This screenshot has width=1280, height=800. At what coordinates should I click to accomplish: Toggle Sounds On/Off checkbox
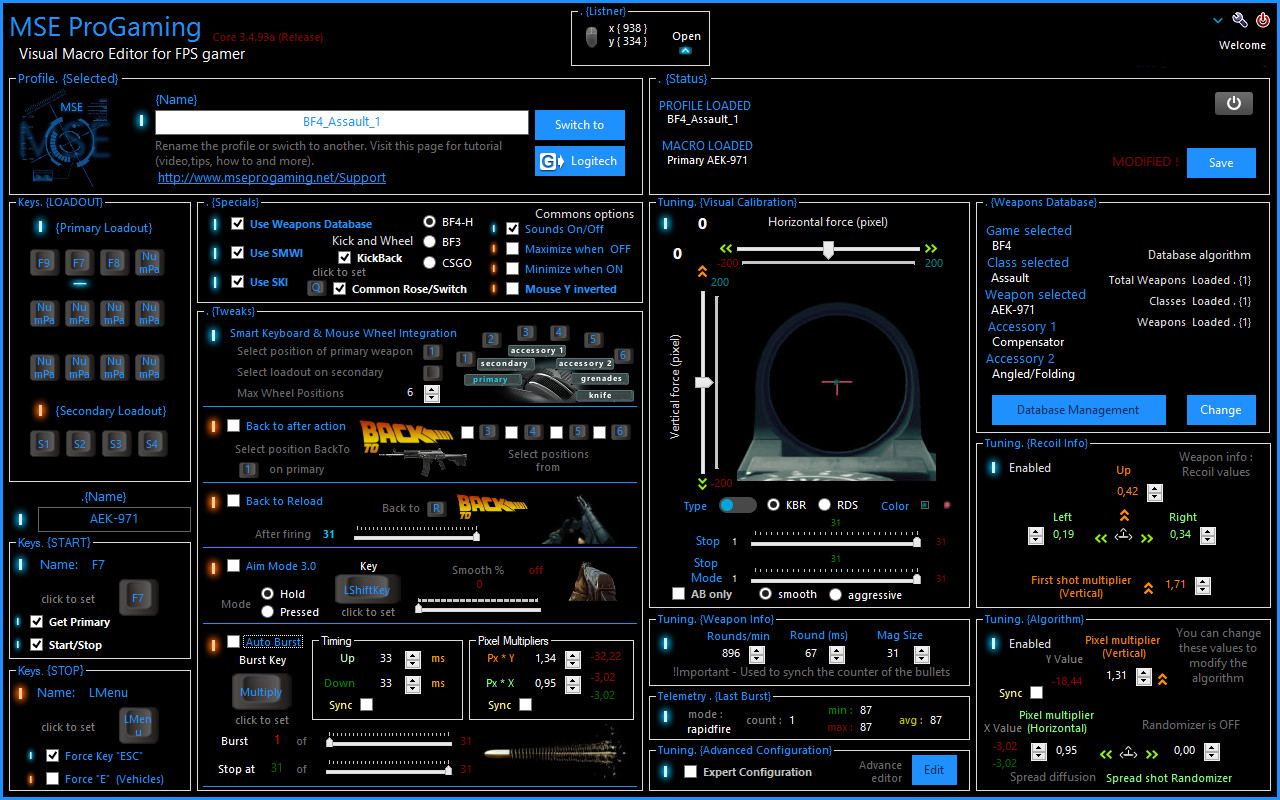click(x=513, y=229)
